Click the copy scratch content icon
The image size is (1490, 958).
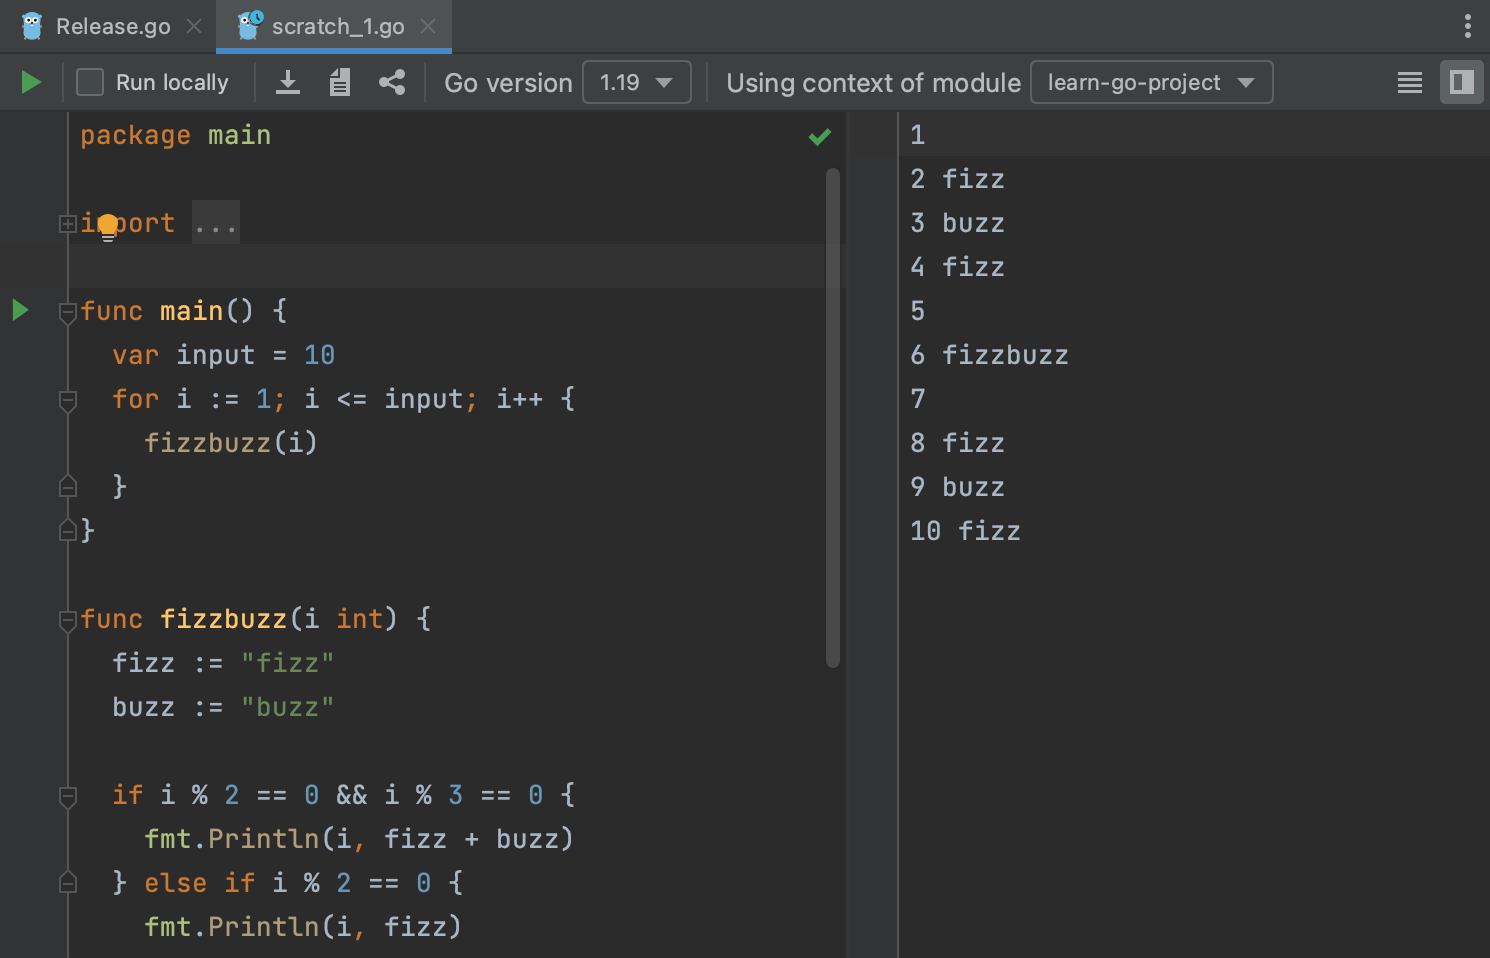pos(339,82)
